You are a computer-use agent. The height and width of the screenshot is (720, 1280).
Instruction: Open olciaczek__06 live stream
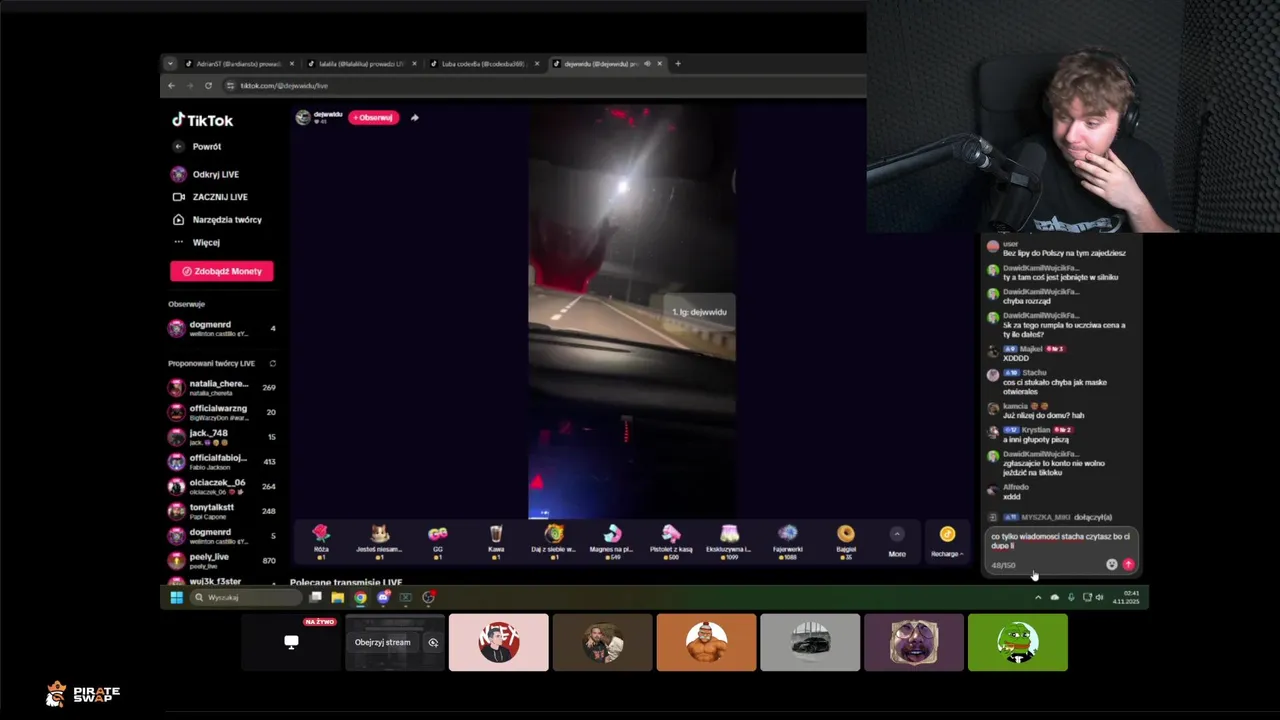click(x=222, y=486)
